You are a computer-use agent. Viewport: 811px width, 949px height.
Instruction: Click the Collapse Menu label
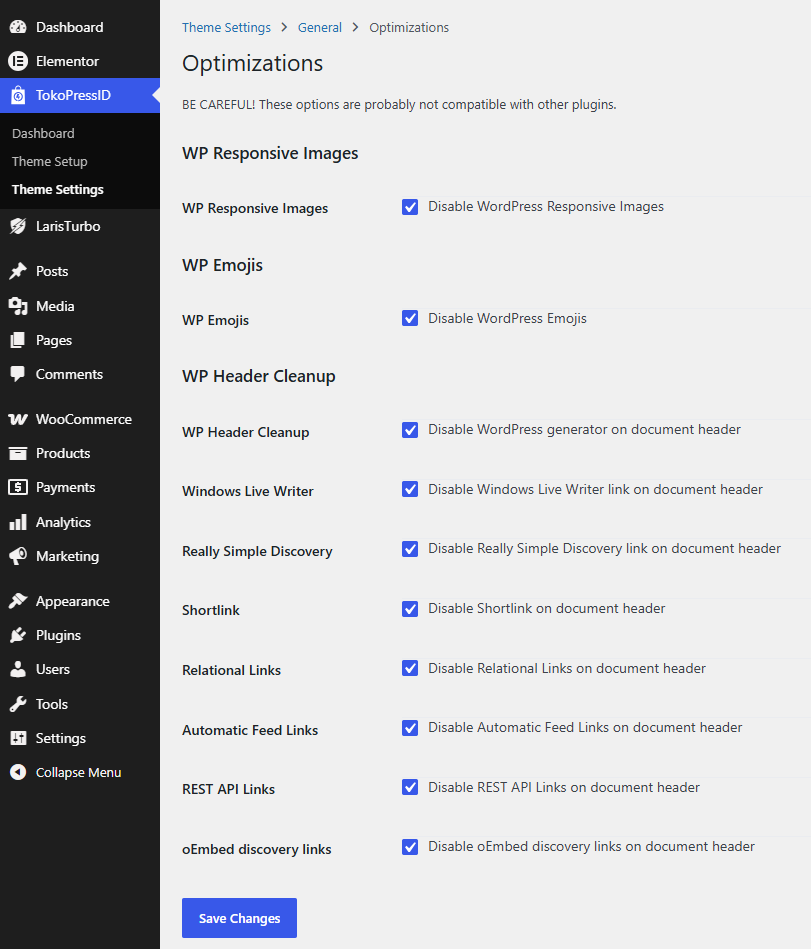pos(78,772)
